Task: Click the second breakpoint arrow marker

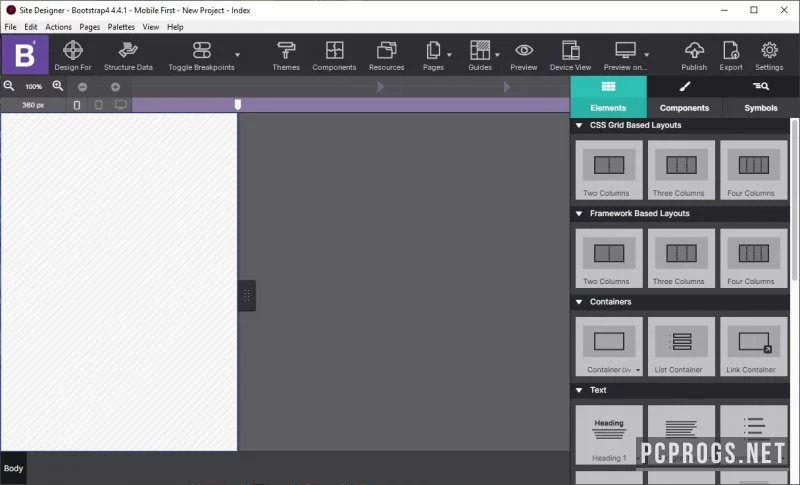Action: coord(507,87)
